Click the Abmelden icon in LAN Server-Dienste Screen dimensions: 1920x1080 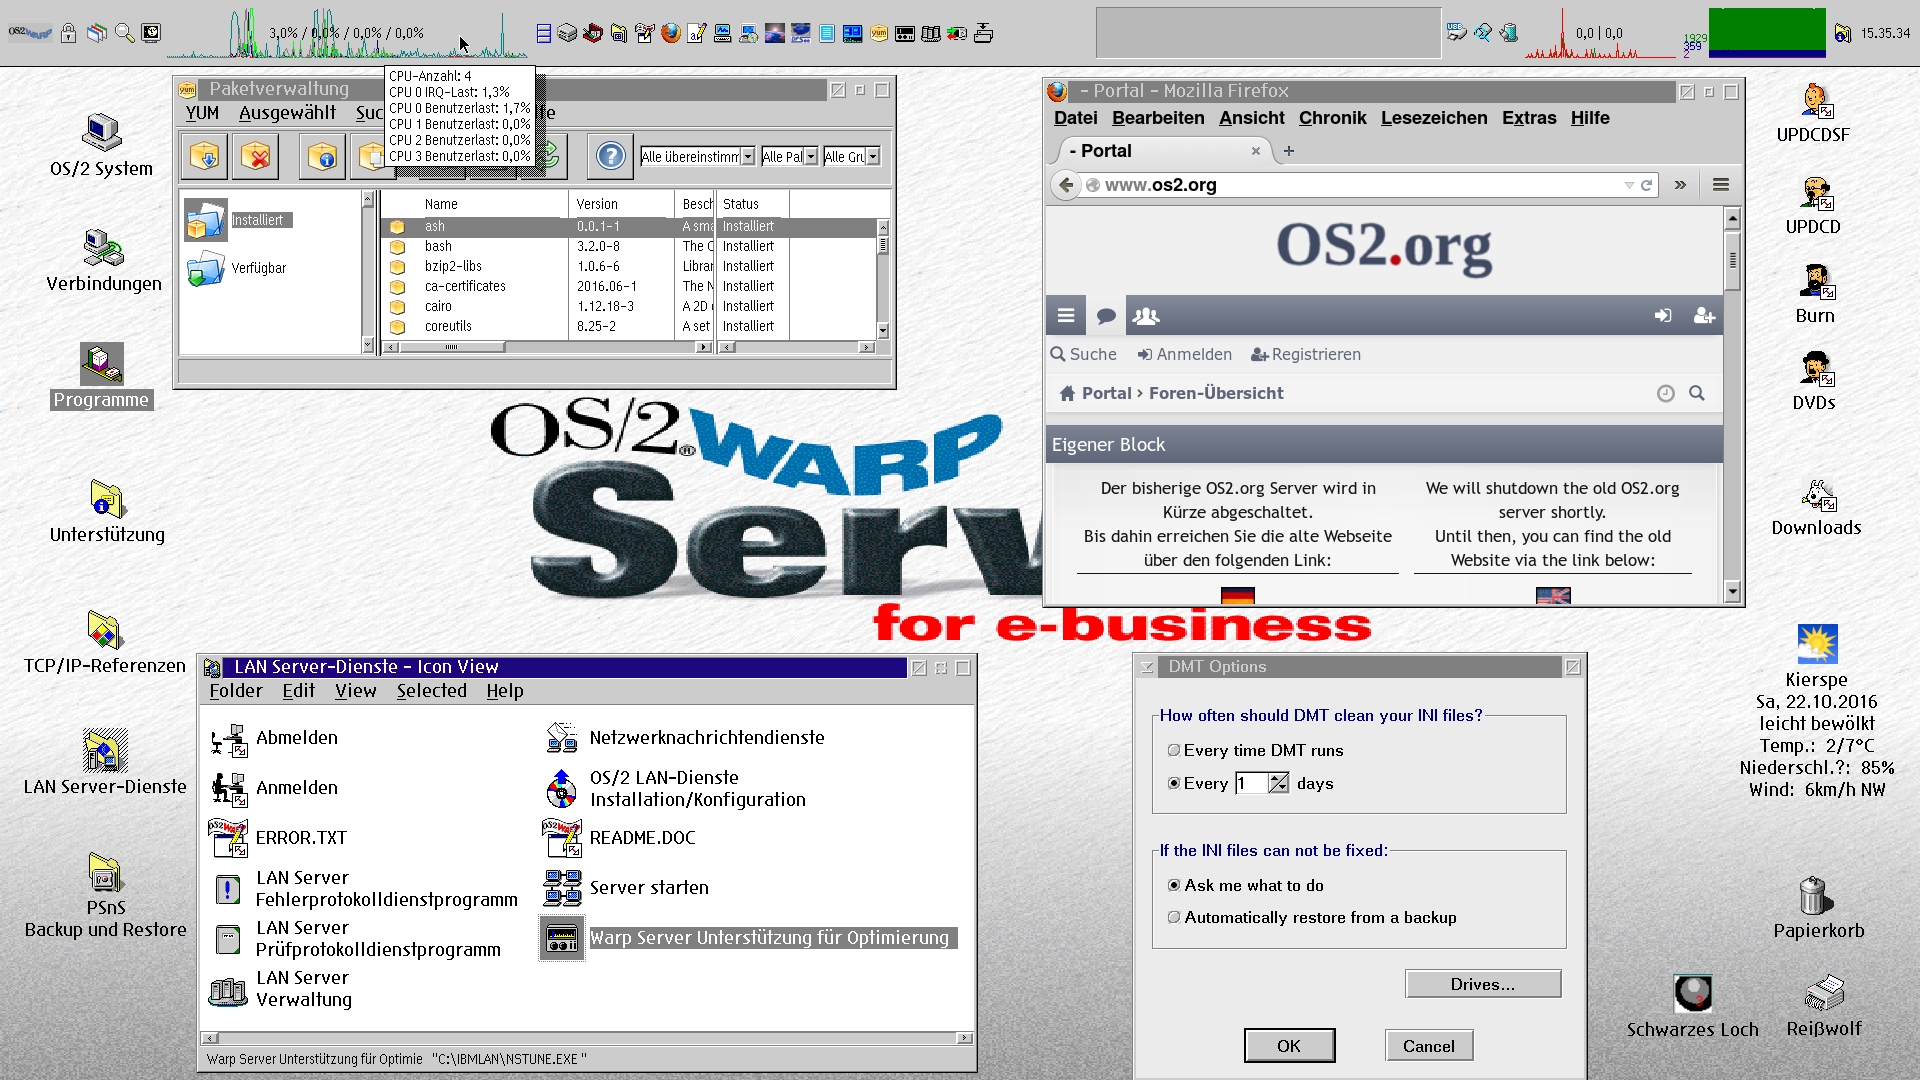pyautogui.click(x=229, y=739)
